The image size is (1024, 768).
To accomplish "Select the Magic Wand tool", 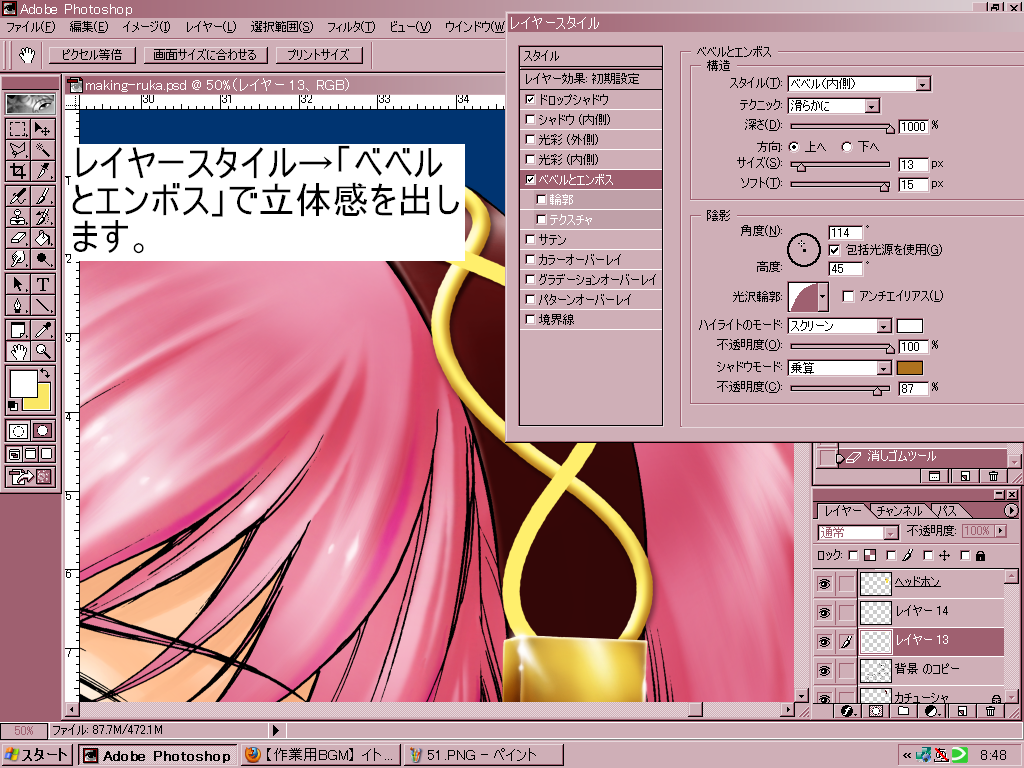I will [43, 149].
